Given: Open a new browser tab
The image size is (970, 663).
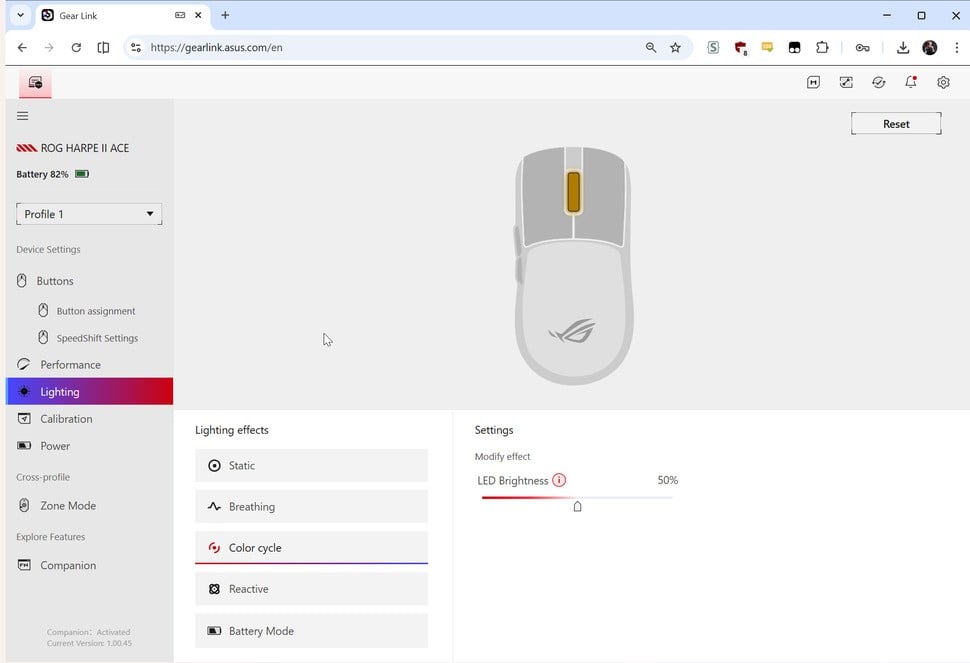Looking at the screenshot, I should point(225,15).
